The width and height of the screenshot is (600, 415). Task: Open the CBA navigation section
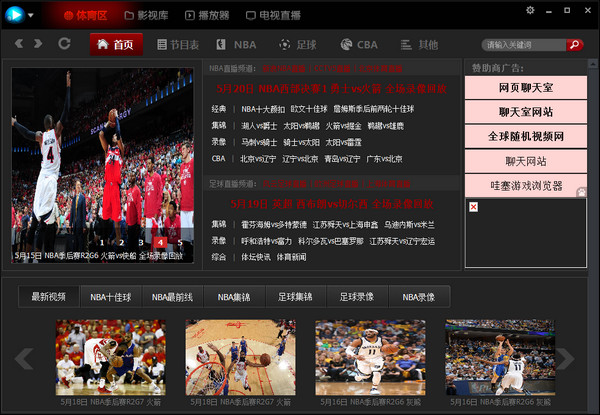click(x=359, y=45)
